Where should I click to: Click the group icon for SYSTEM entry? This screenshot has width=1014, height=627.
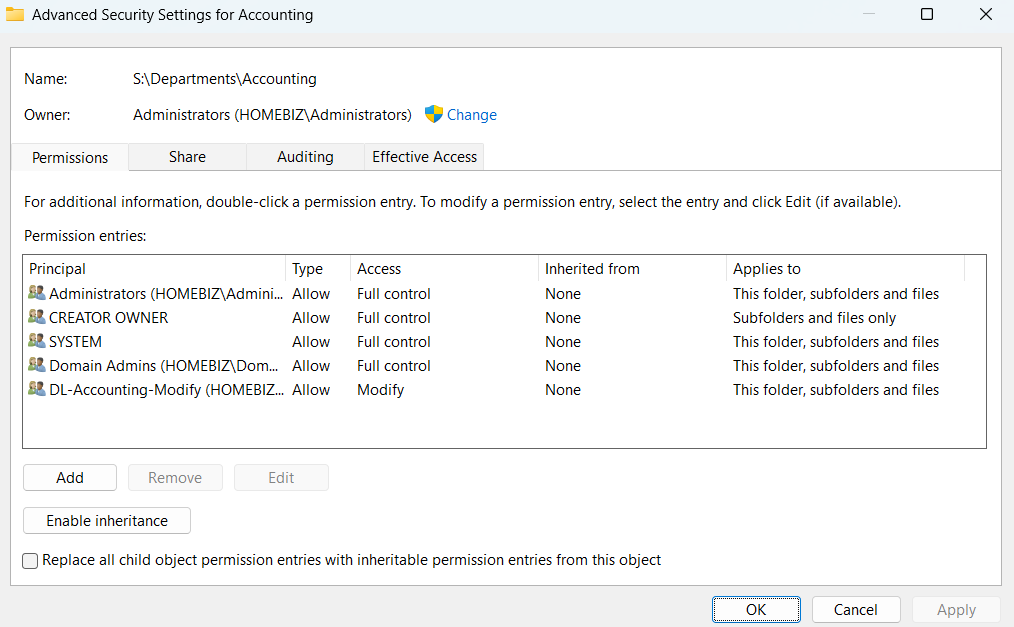(37, 341)
